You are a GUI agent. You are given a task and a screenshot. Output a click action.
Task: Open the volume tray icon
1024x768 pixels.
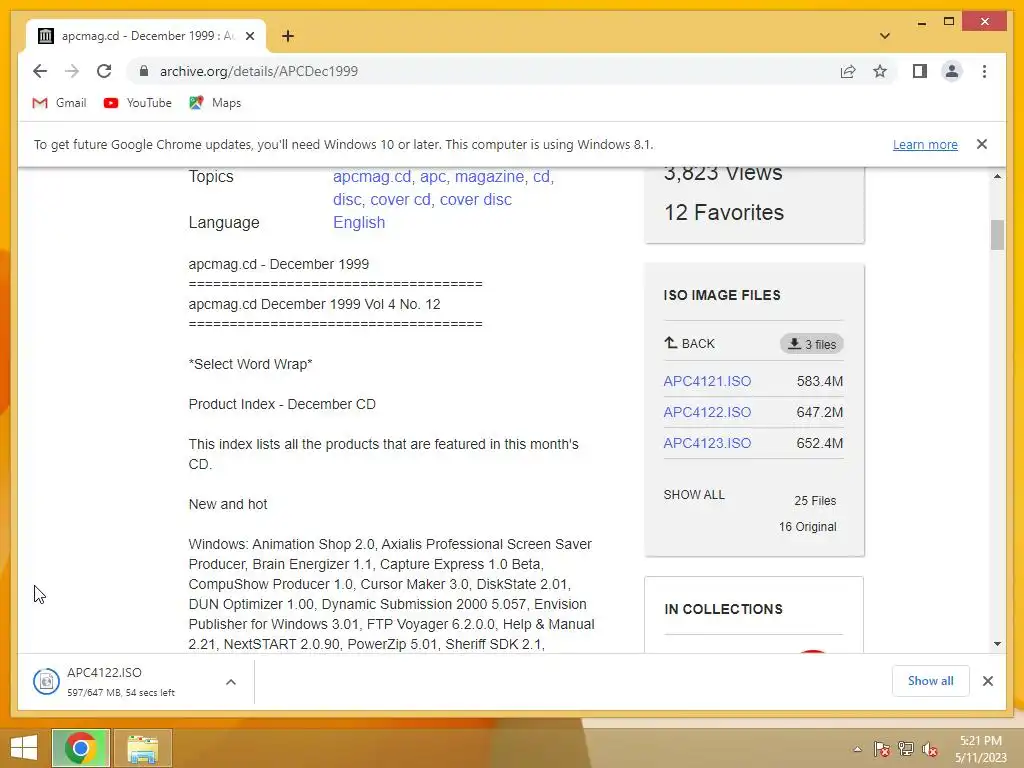930,749
